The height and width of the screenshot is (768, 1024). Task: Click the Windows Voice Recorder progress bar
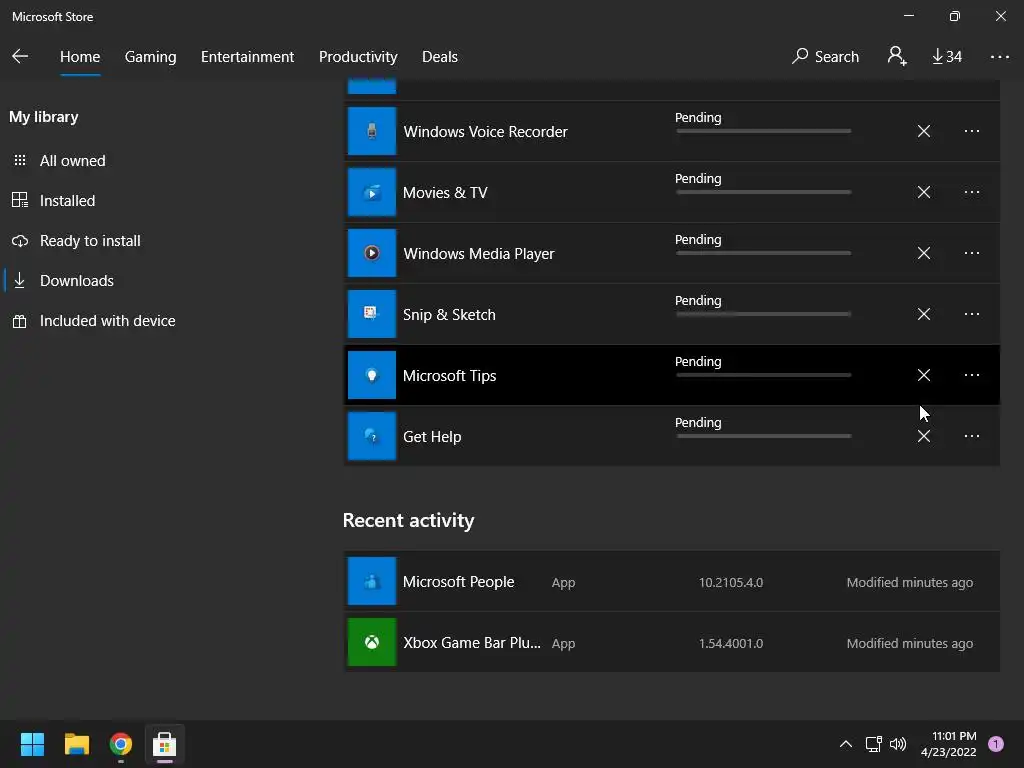pos(763,131)
